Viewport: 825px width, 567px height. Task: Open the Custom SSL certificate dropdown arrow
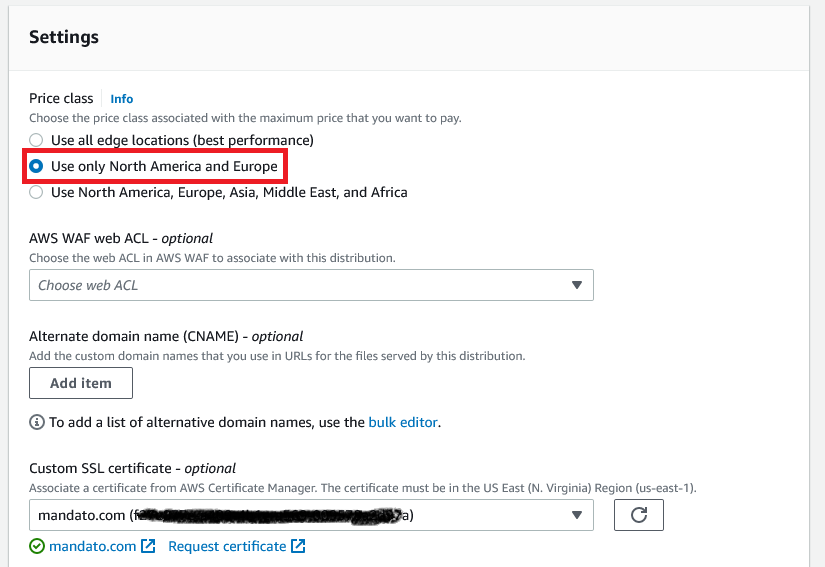pyautogui.click(x=577, y=515)
